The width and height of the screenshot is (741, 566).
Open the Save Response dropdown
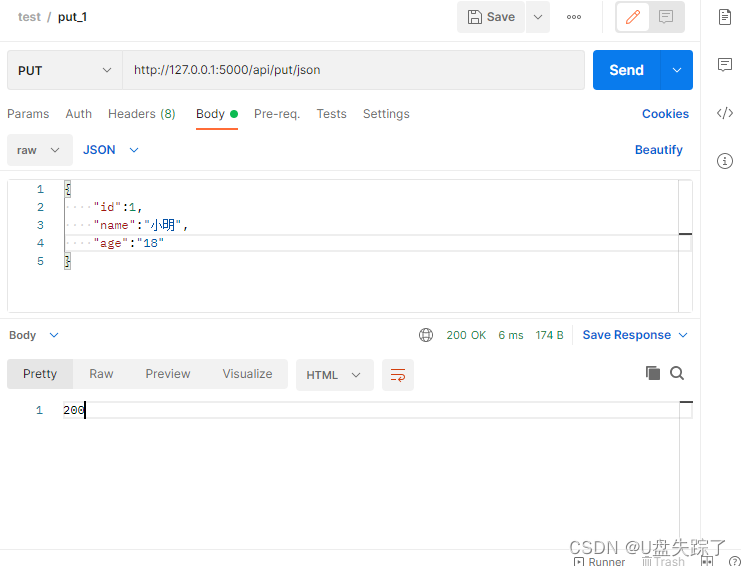635,335
